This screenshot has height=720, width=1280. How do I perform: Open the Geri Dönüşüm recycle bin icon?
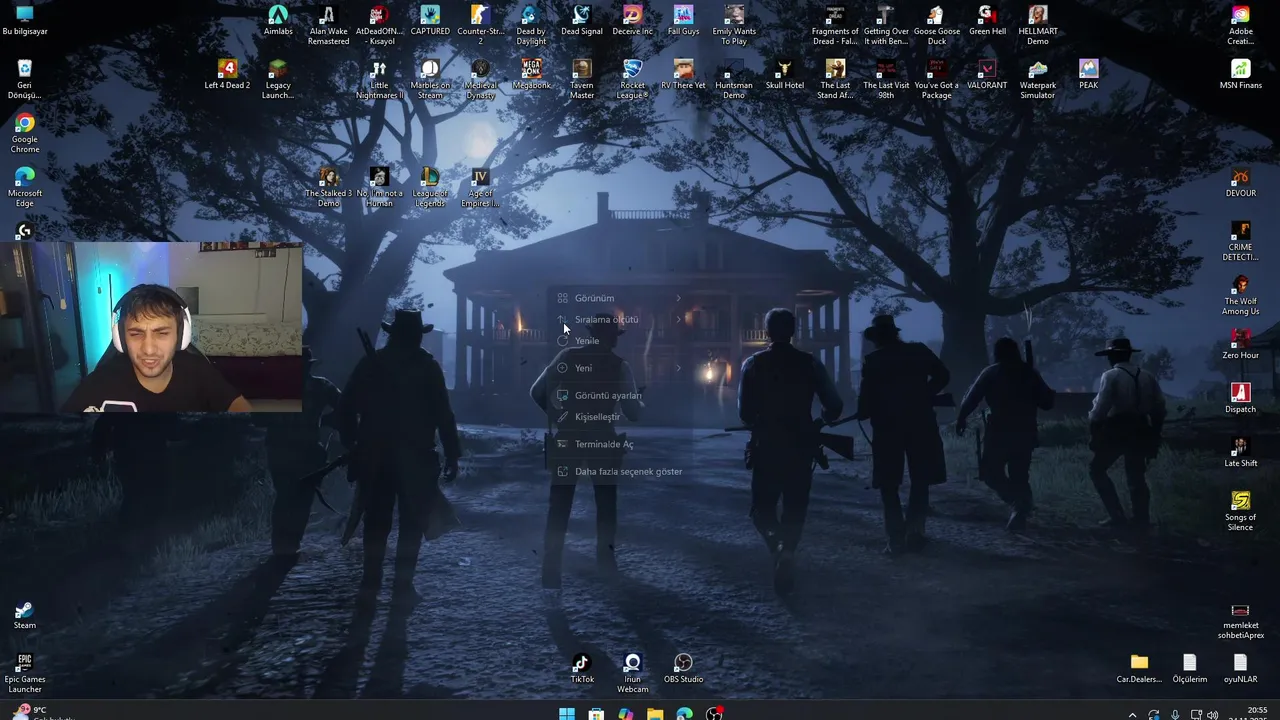coord(25,78)
